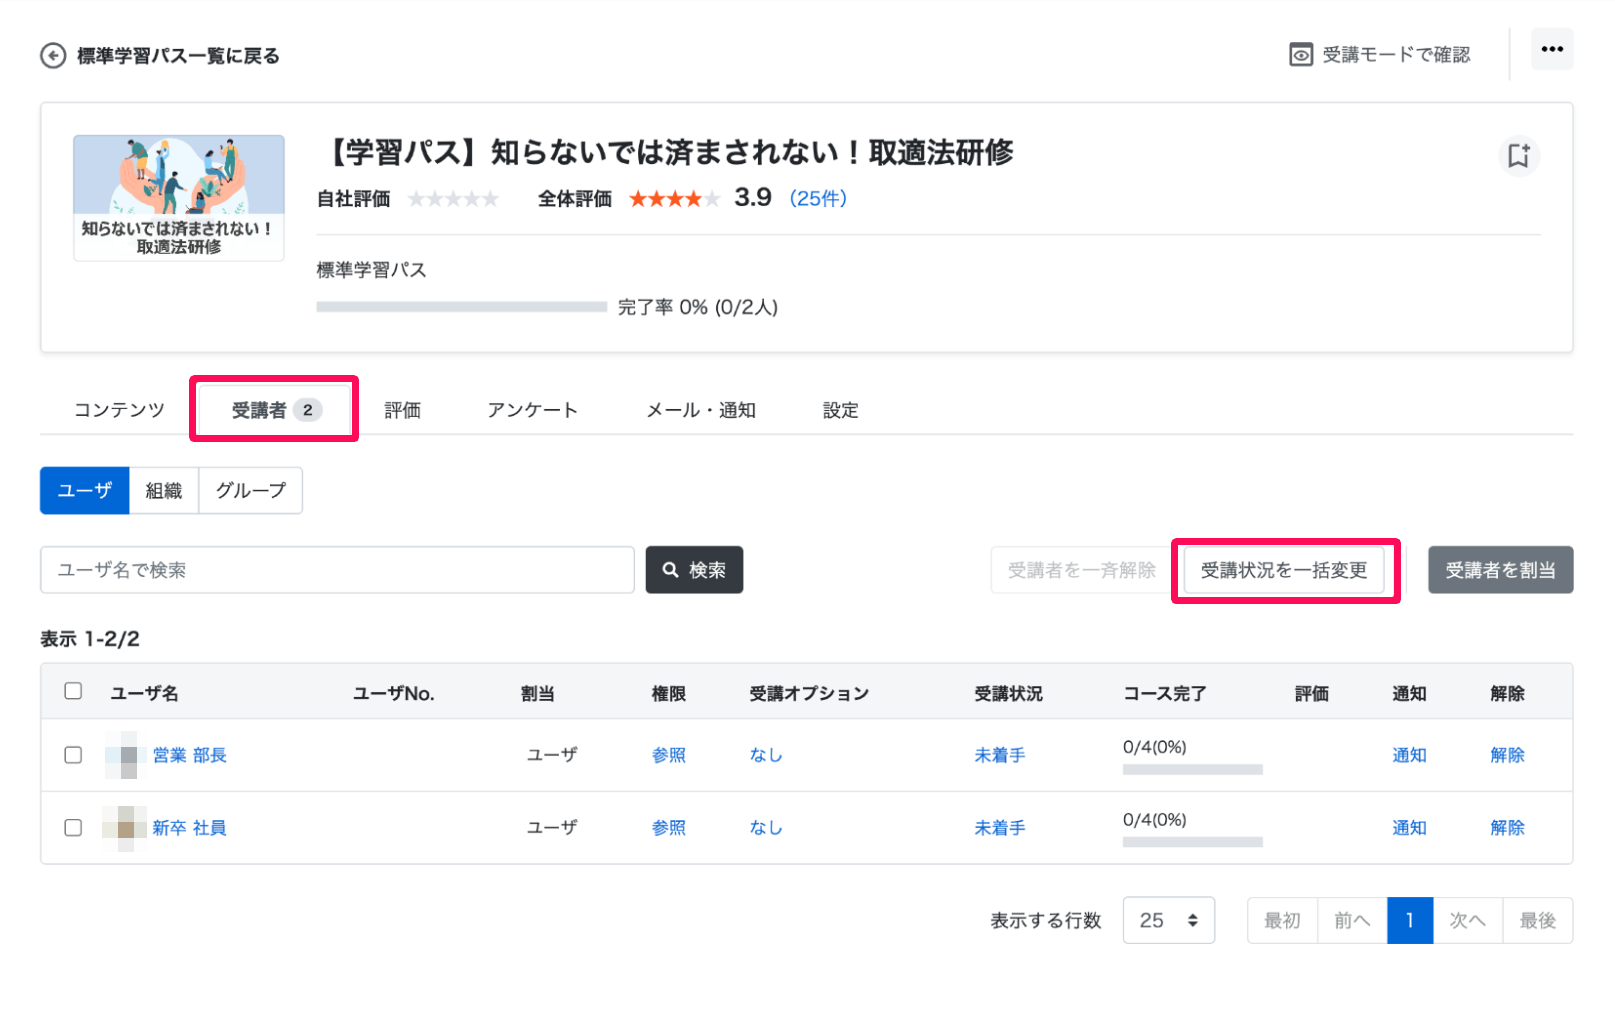The width and height of the screenshot is (1615, 1015).
Task: Select the グループ filter button
Action: (251, 490)
